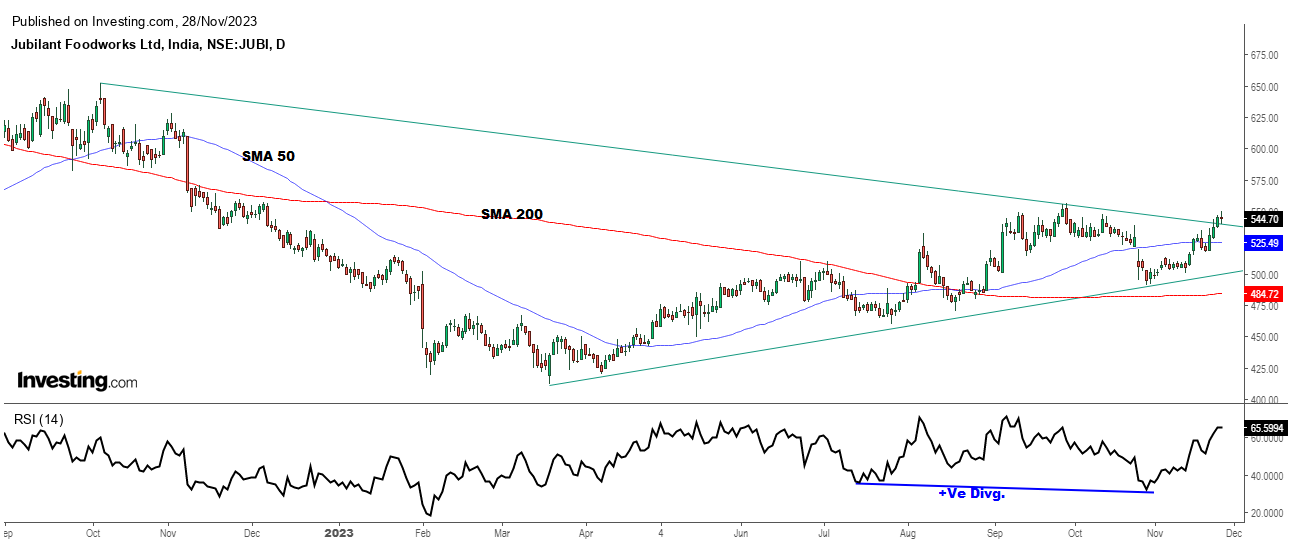Click the Published on Investing.com text
The height and width of the screenshot is (549, 1299).
(149, 20)
